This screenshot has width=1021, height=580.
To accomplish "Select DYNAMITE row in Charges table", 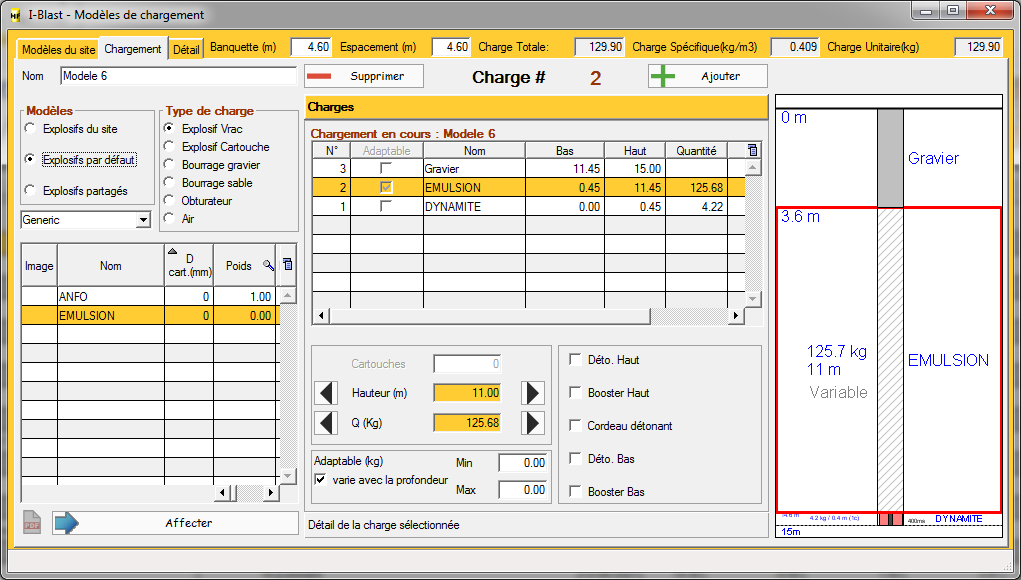I will pyautogui.click(x=528, y=207).
